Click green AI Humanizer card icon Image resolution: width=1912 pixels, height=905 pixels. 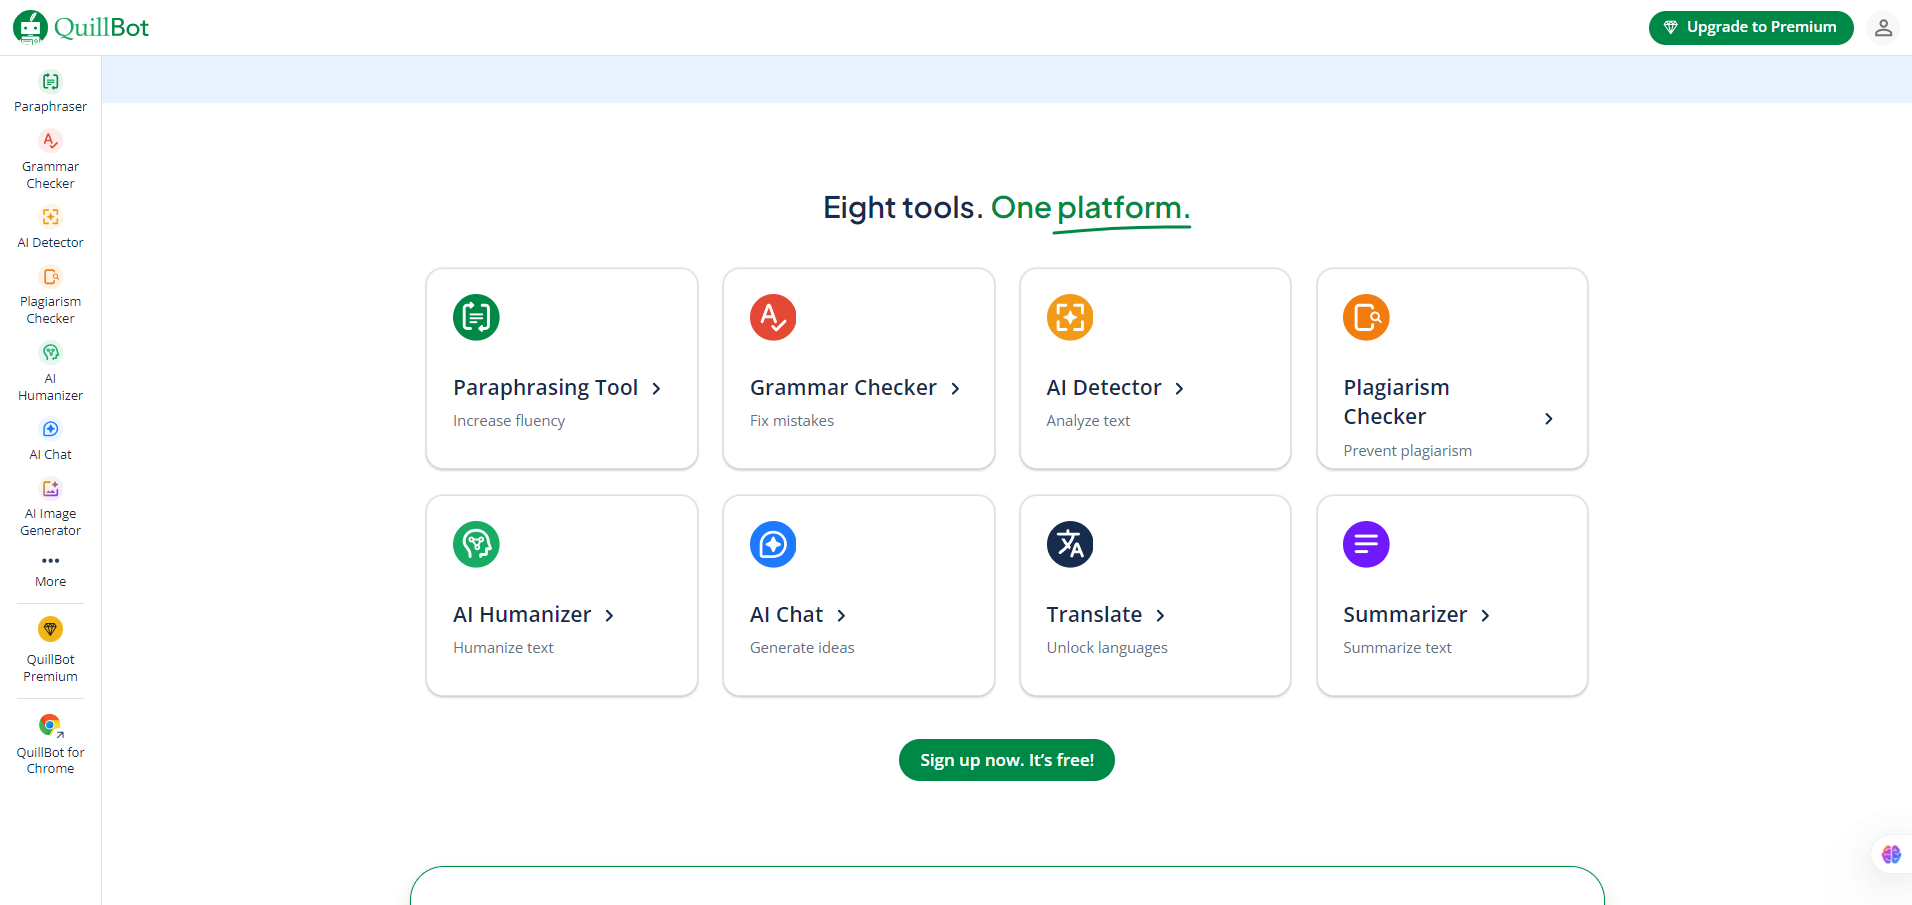pyautogui.click(x=476, y=544)
